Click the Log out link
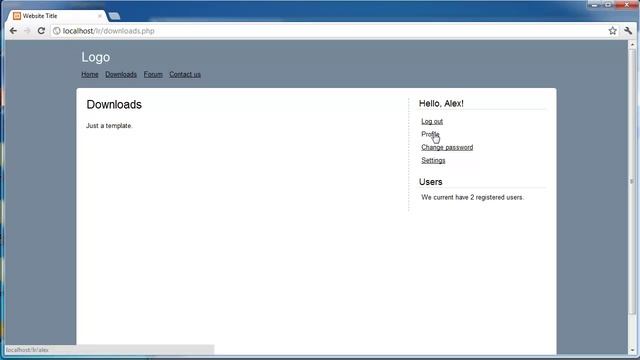The height and width of the screenshot is (360, 640). 432,121
